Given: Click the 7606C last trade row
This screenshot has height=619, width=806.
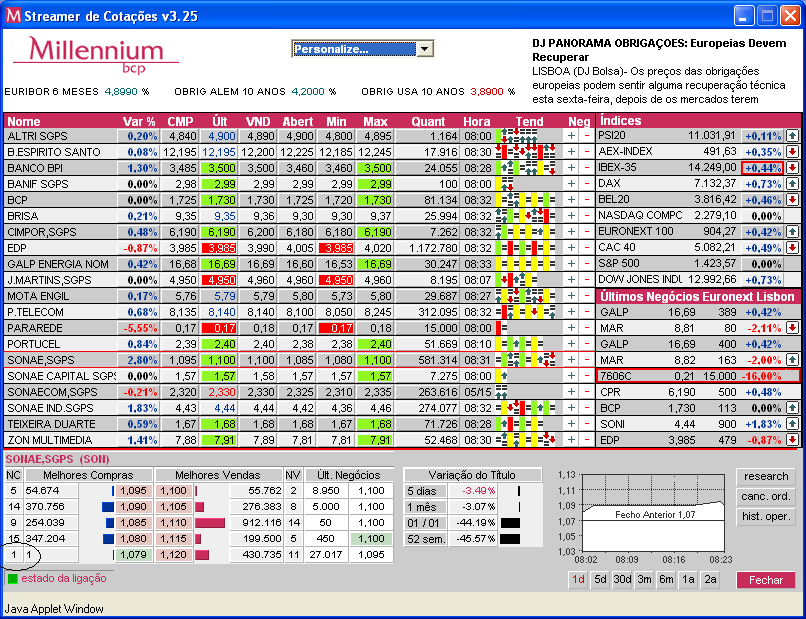Looking at the screenshot, I should click(698, 376).
